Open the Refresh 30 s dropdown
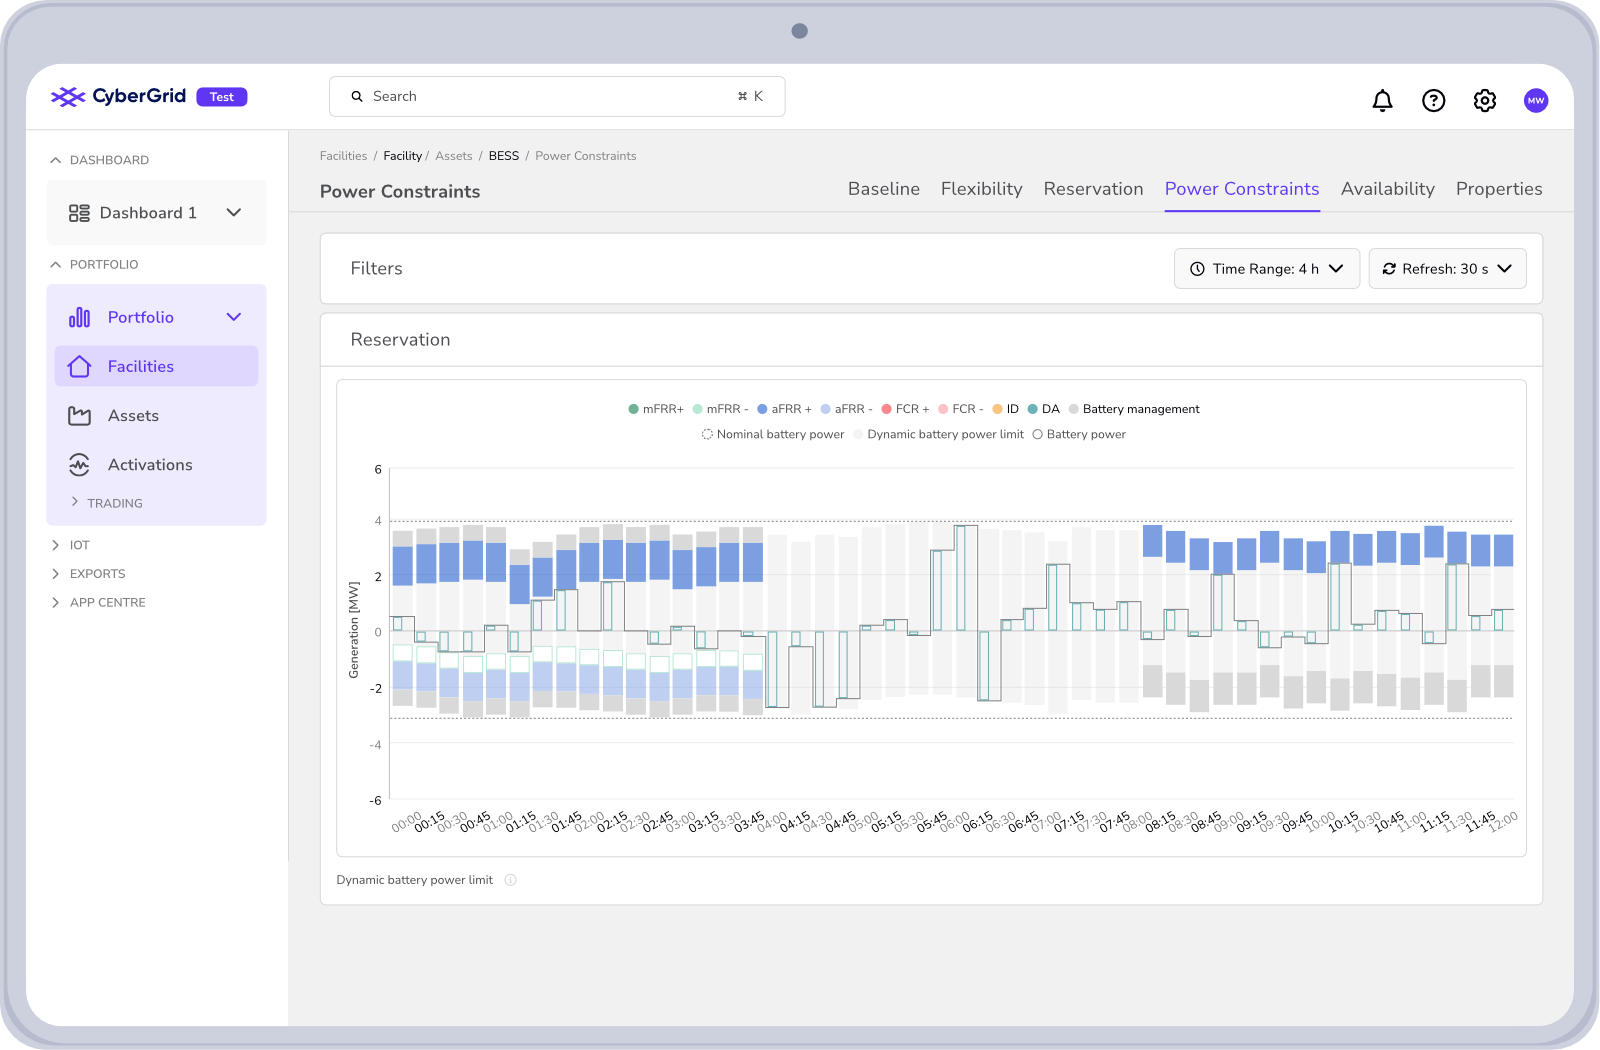 click(1447, 269)
